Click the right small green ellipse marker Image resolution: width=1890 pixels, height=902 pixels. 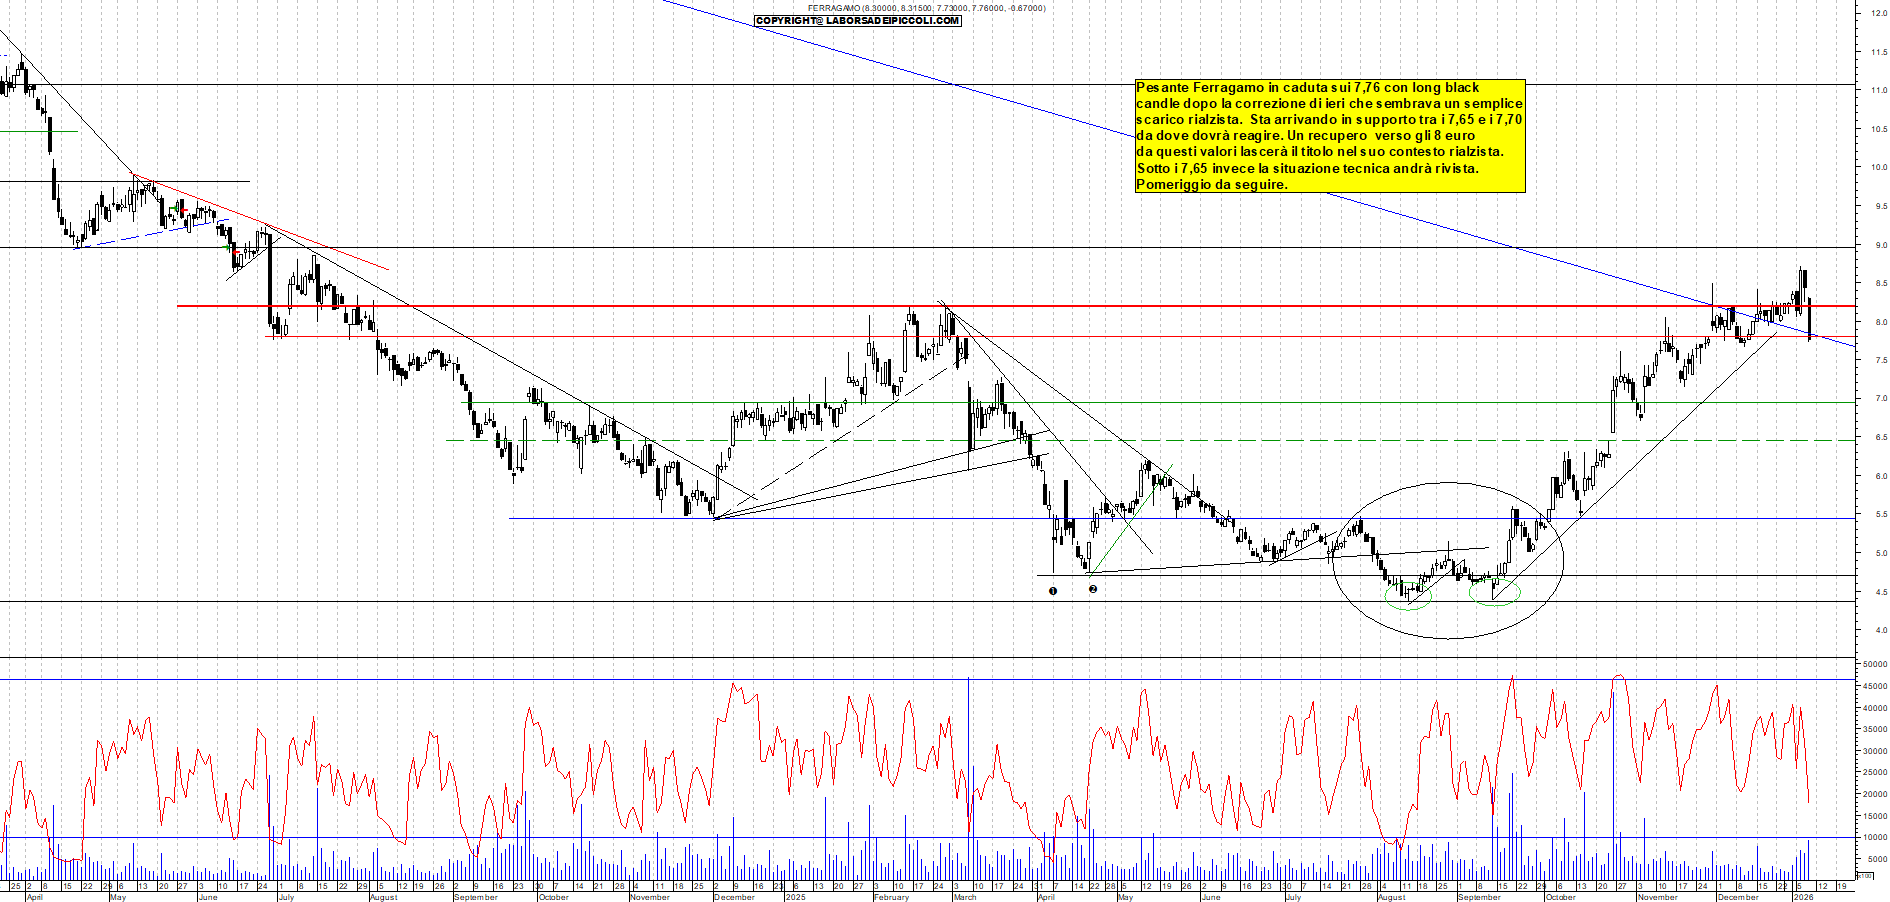pyautogui.click(x=1494, y=592)
